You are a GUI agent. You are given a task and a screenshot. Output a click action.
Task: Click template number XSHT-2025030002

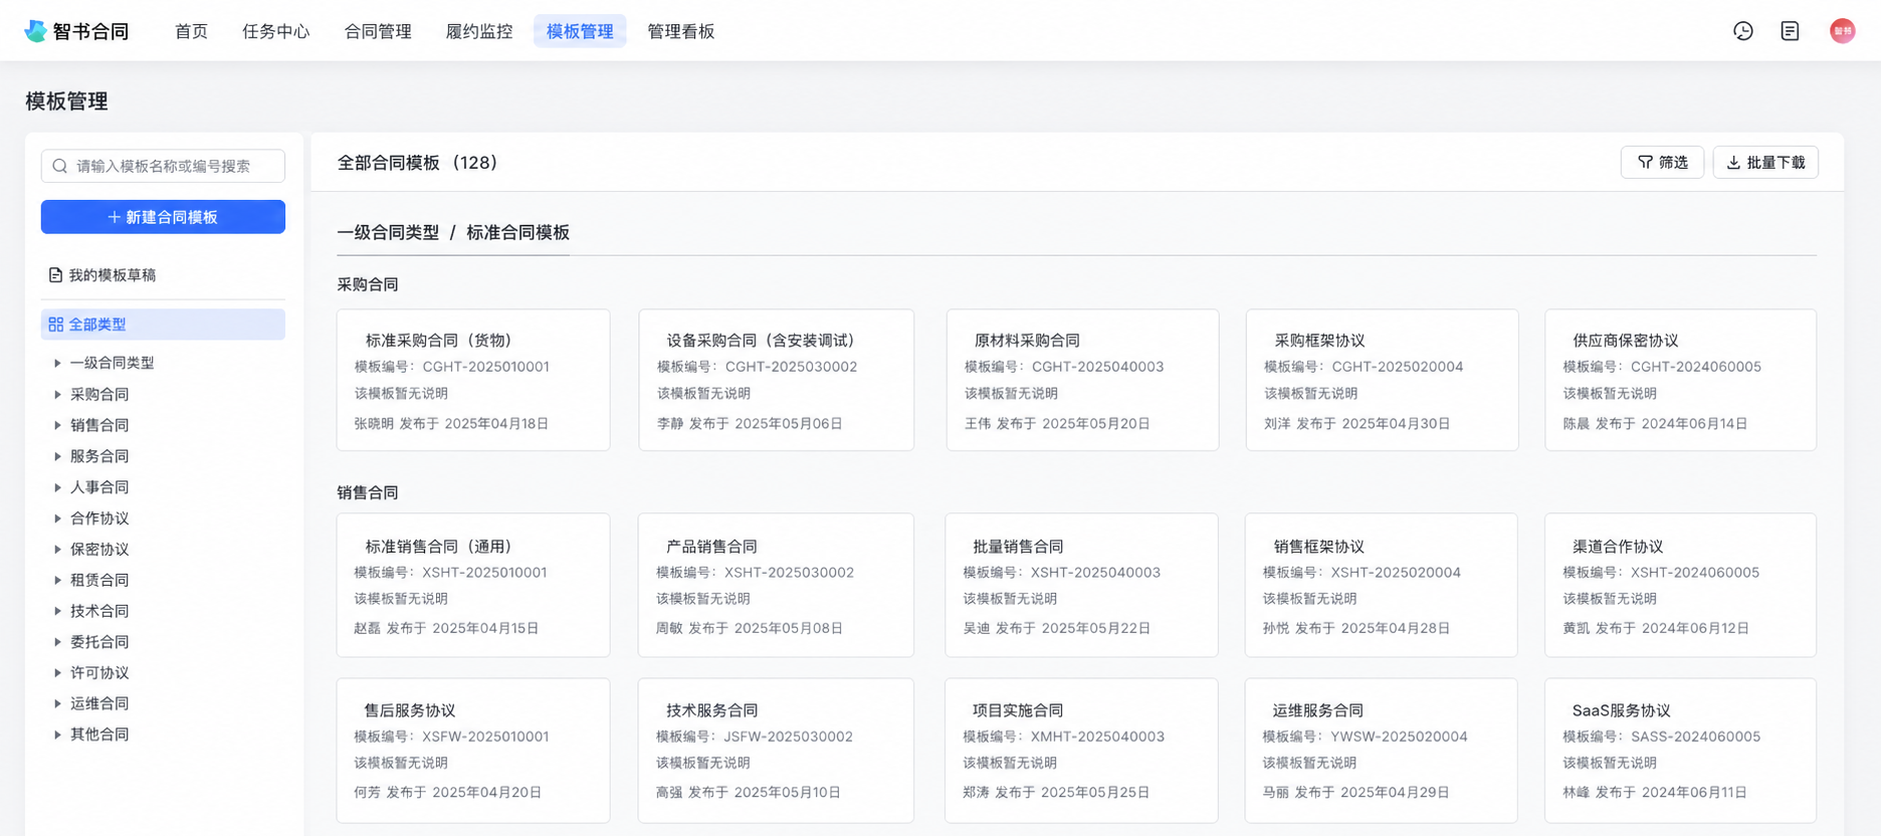(789, 573)
